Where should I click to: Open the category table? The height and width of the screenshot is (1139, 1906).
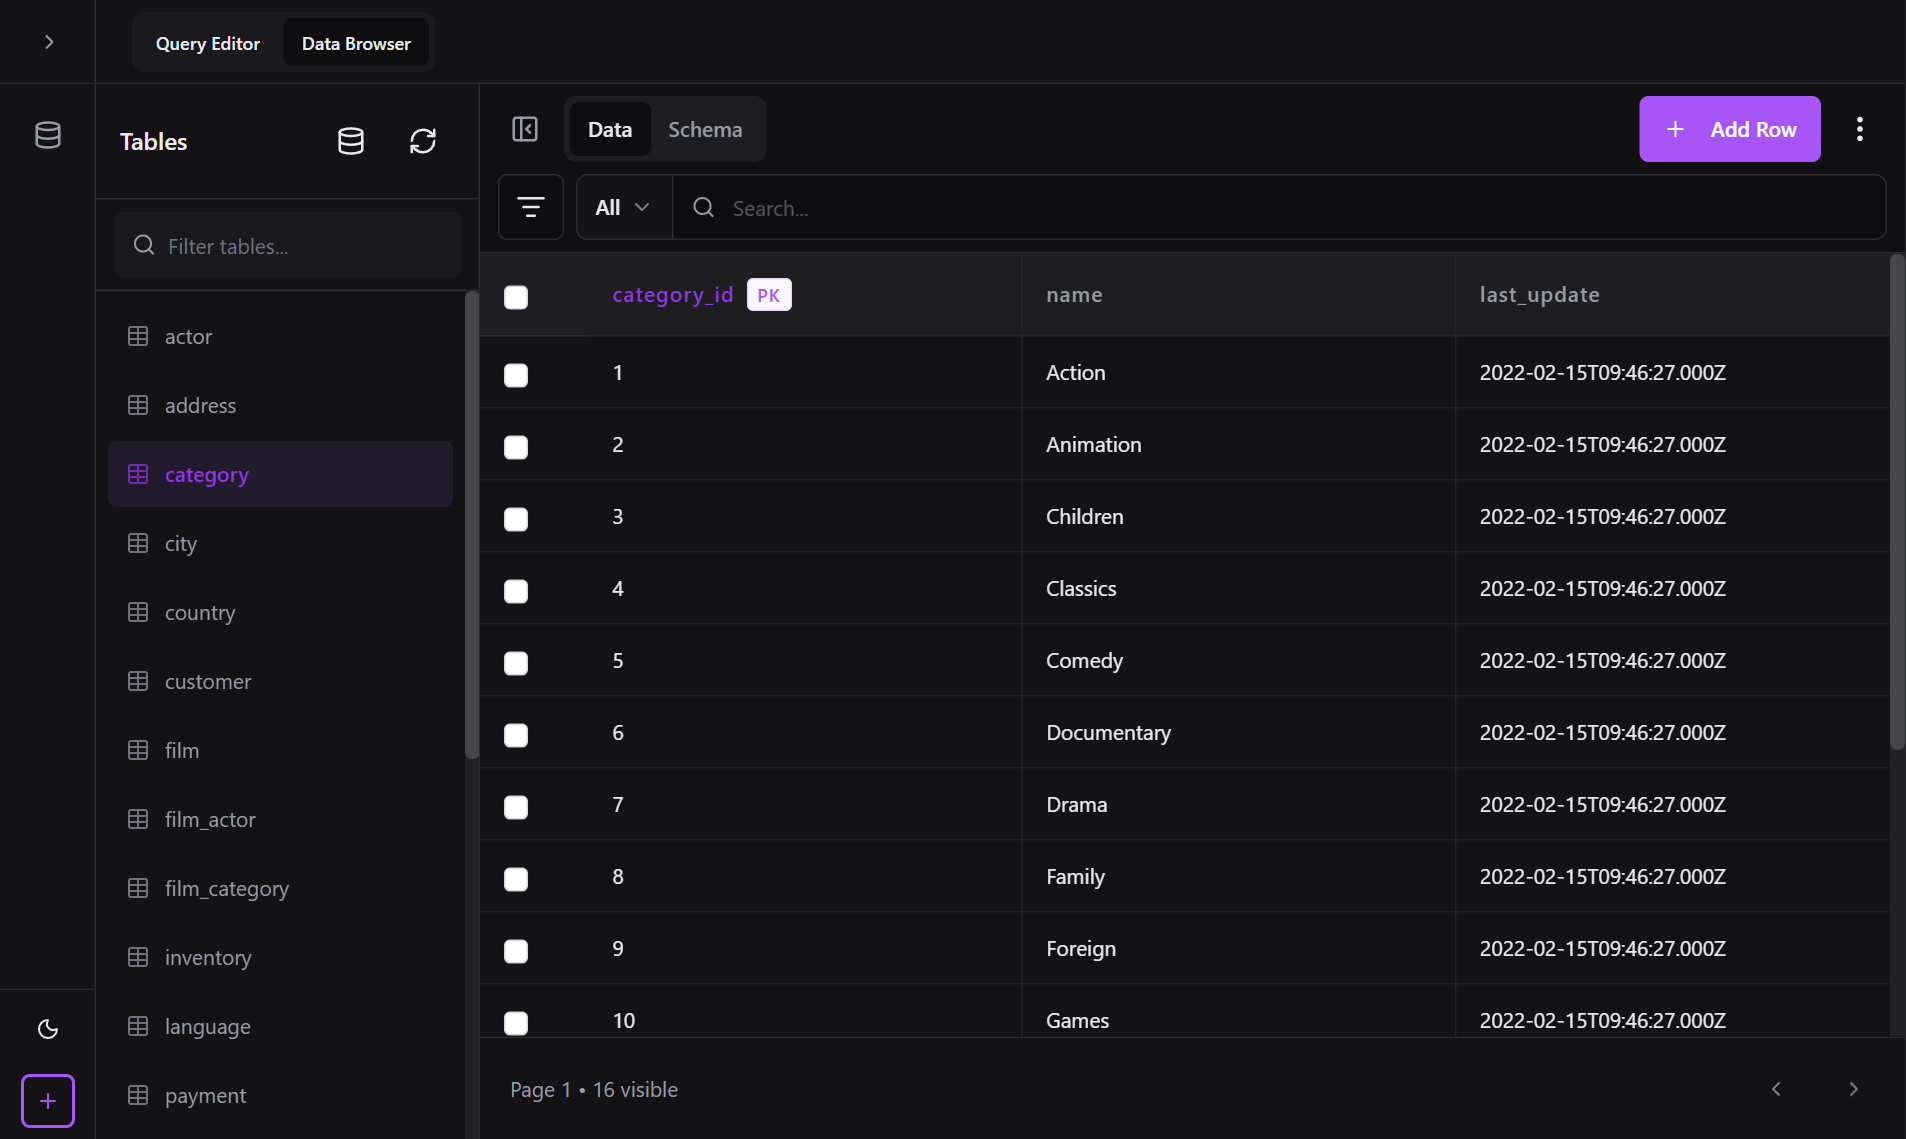280,474
